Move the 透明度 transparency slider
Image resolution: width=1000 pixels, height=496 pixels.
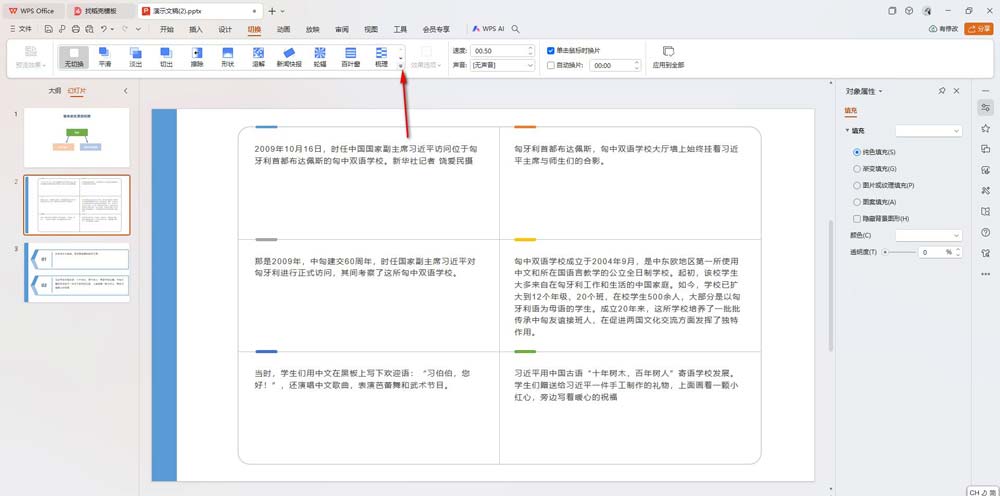pos(885,252)
